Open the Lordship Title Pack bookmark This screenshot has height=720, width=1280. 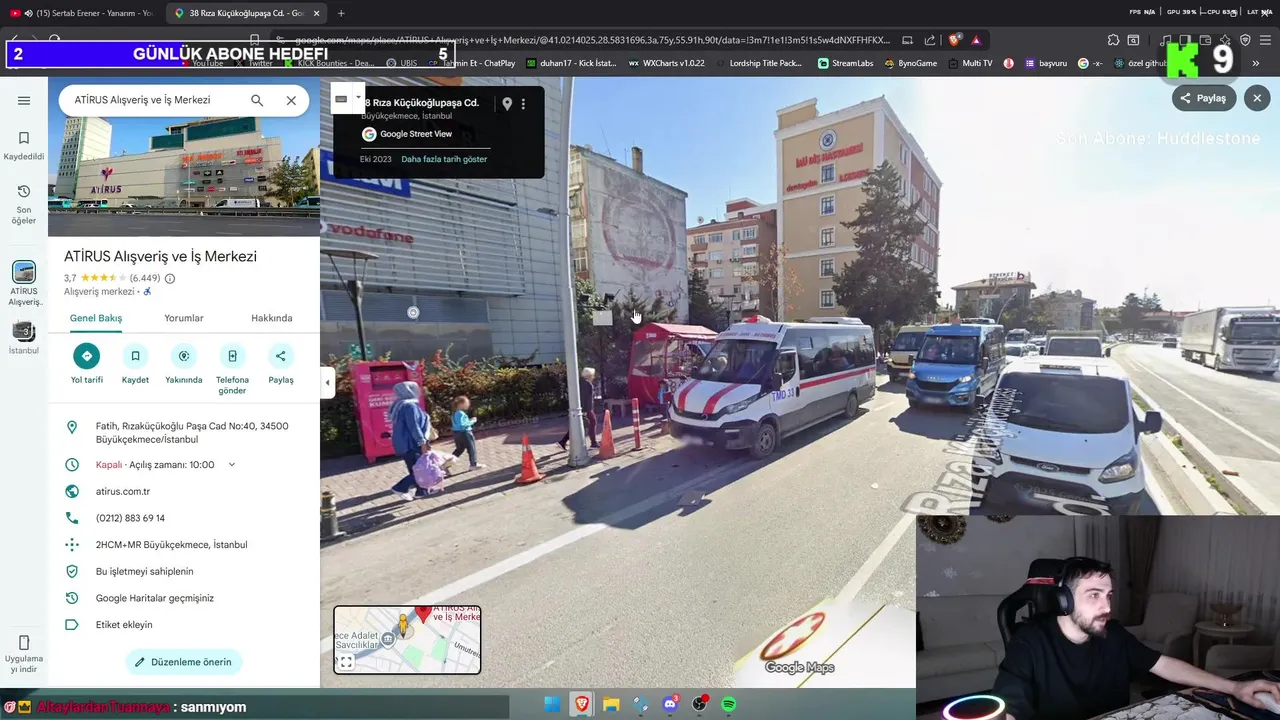[758, 63]
